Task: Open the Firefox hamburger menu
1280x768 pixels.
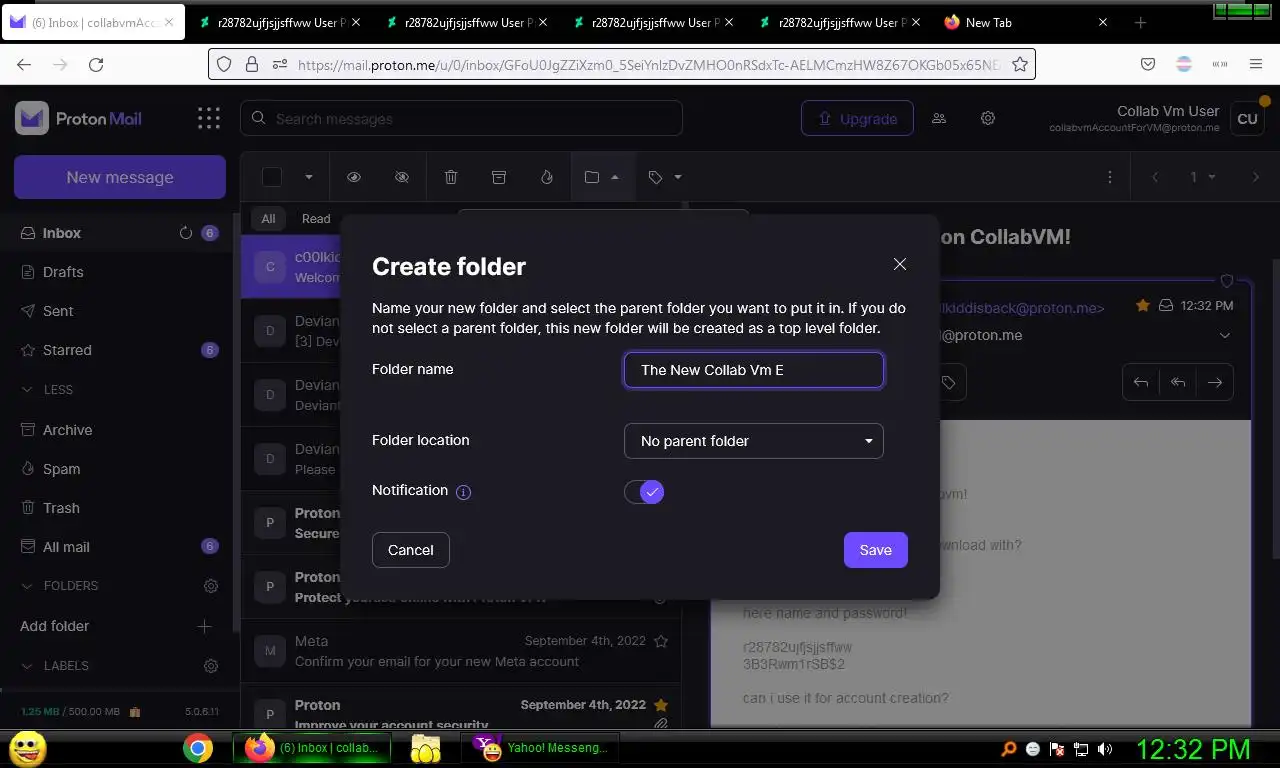Action: (x=1256, y=64)
